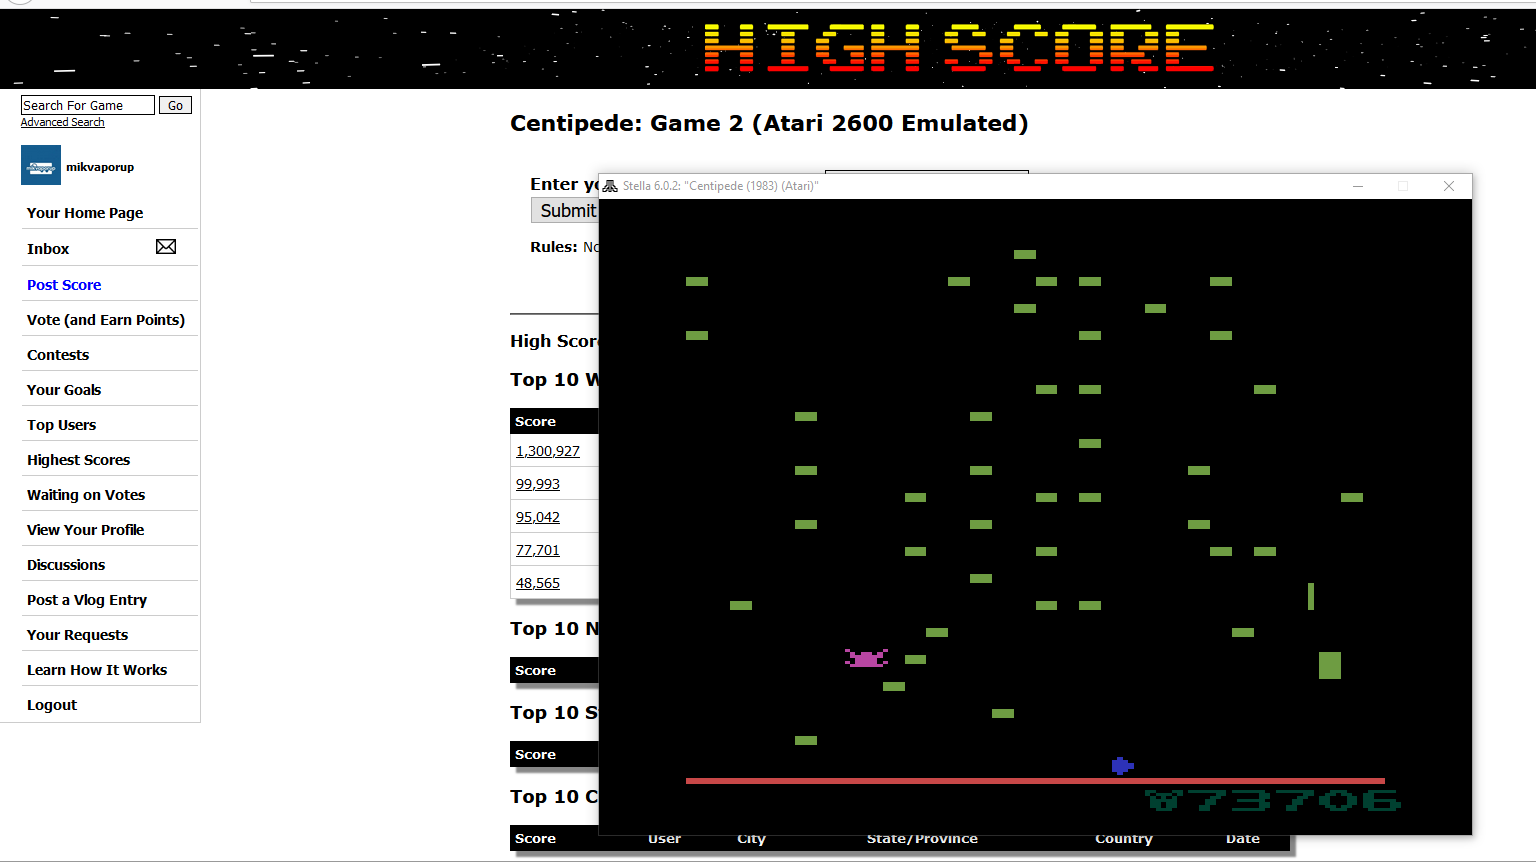The image size is (1536, 863).
Task: Minimize the Stella emulator window
Action: pyautogui.click(x=1358, y=186)
